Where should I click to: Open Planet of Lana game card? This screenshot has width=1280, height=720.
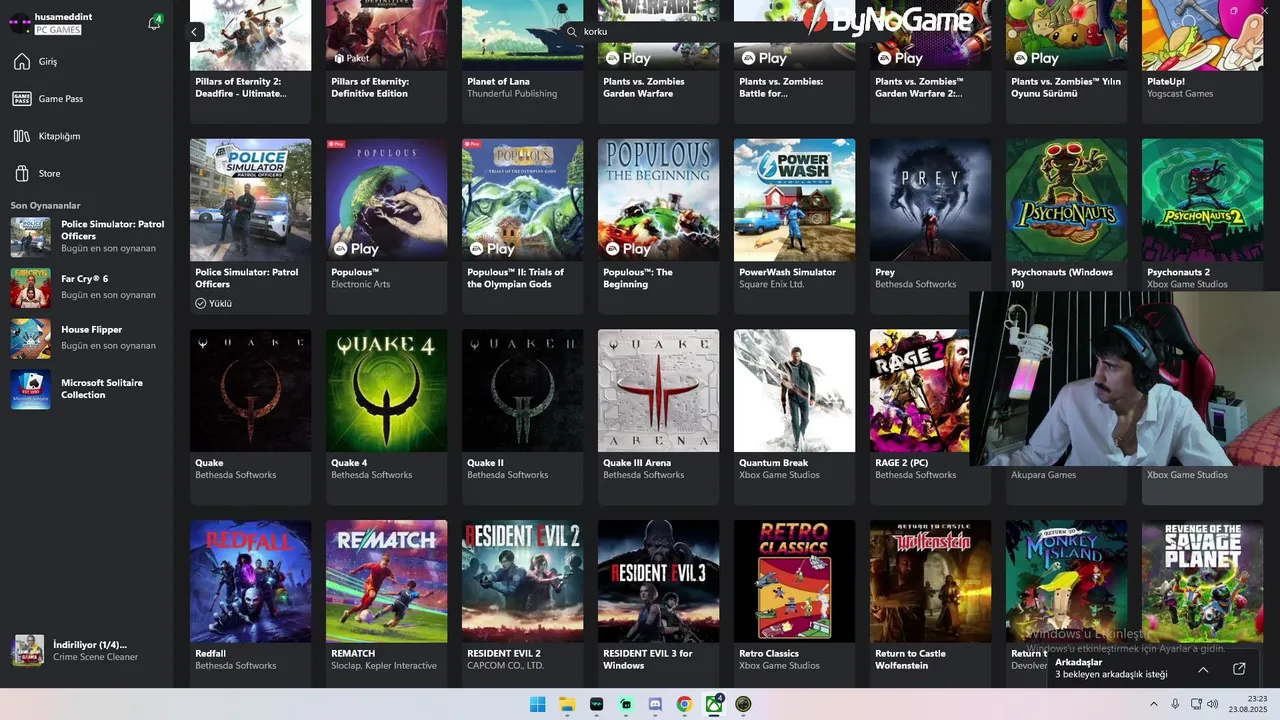click(522, 62)
